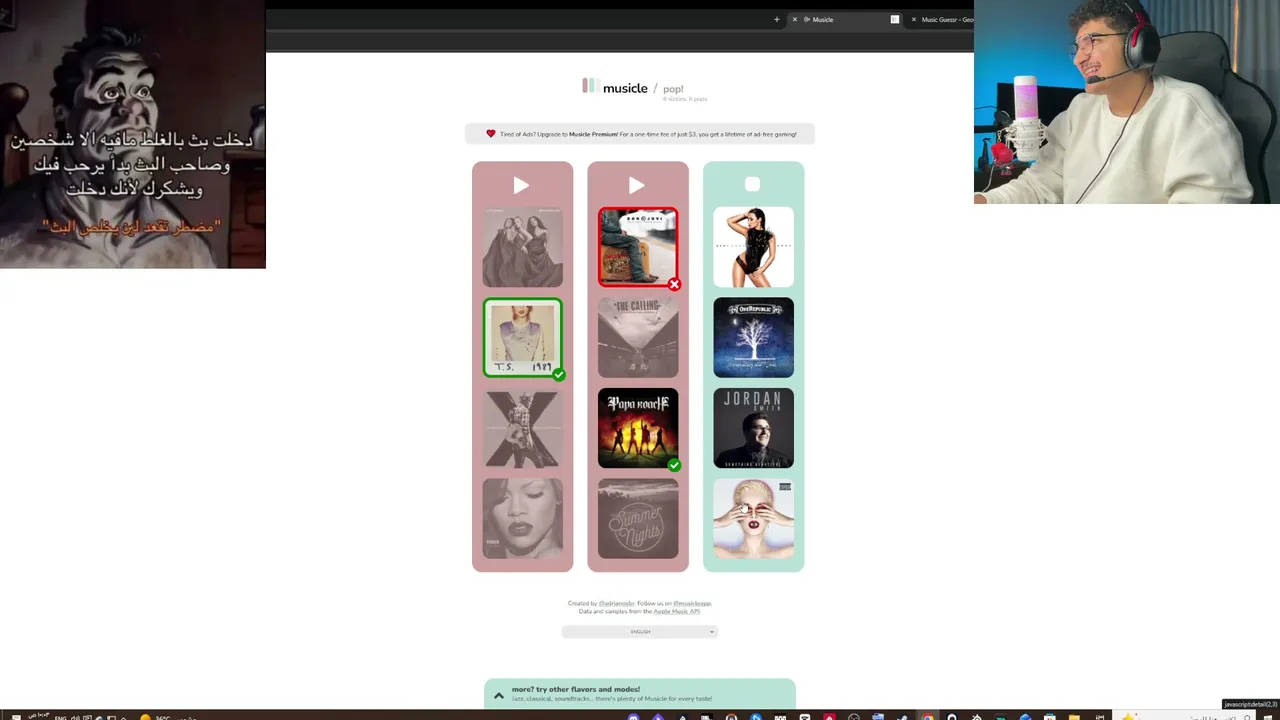Click the 'pop!' flavor heading
Screen dimensions: 1280x720
coord(673,89)
